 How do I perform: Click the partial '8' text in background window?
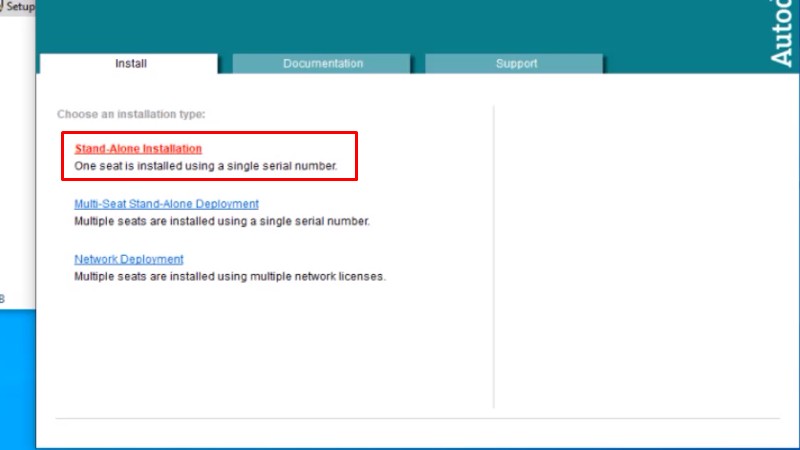coord(3,299)
